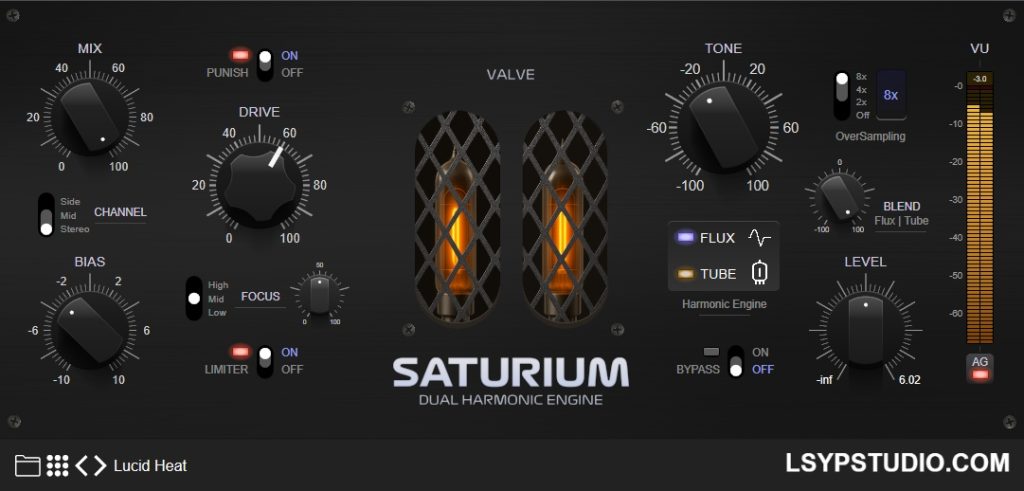Screen dimensions: 1024x491
Task: Open the LSYPSTUDIO.COM link
Action: point(897,463)
